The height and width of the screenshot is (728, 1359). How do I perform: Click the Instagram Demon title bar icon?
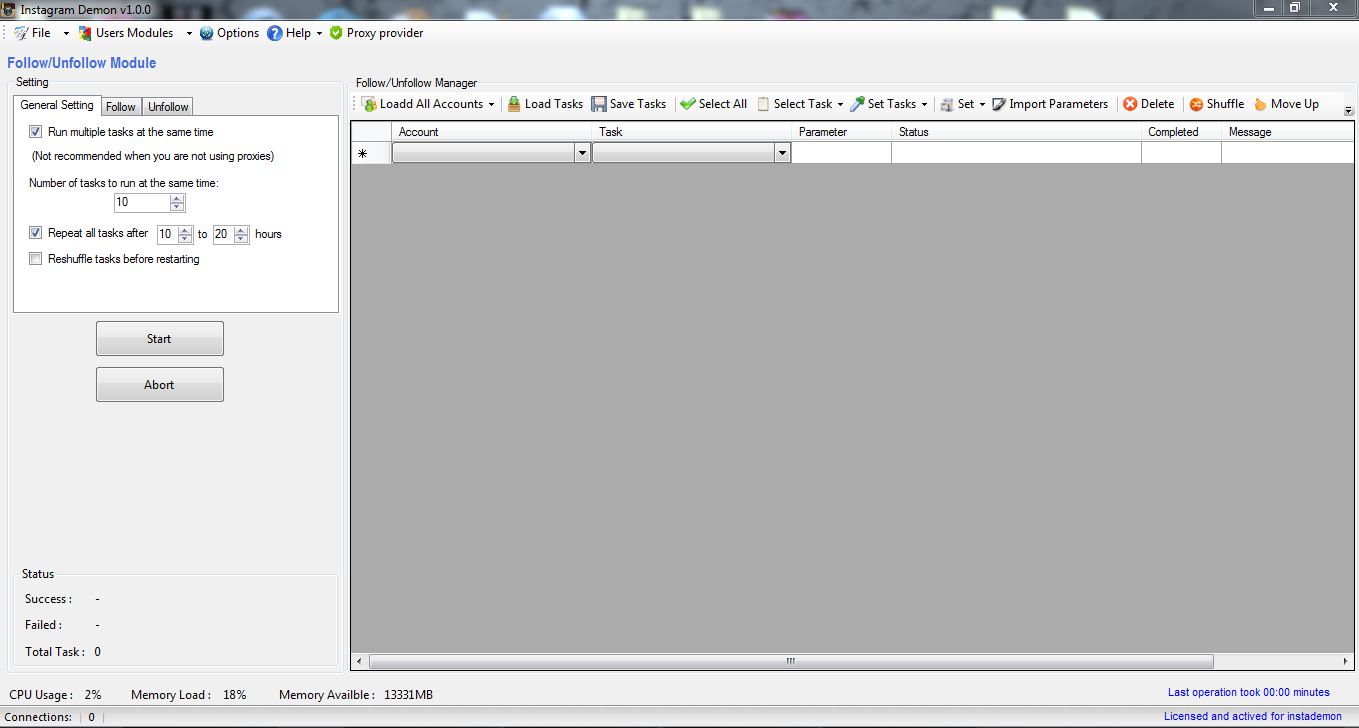pyautogui.click(x=8, y=8)
